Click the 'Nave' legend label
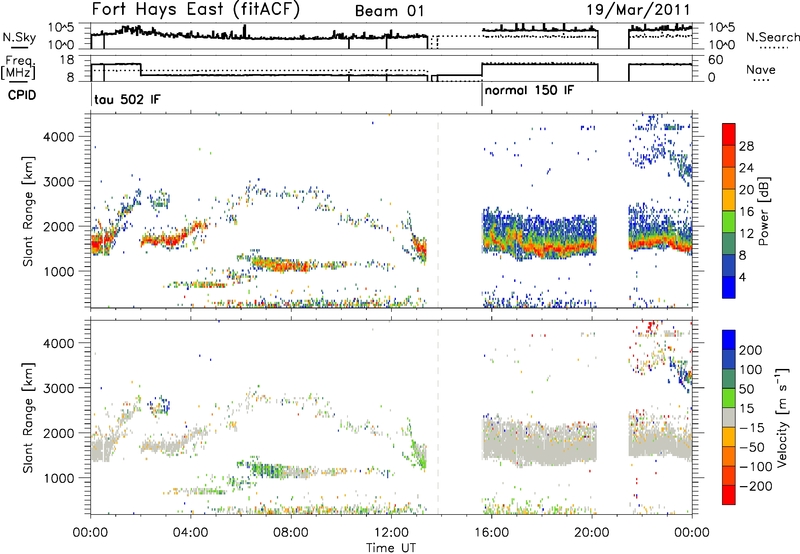Viewport: 800px width, 554px height. (761, 70)
